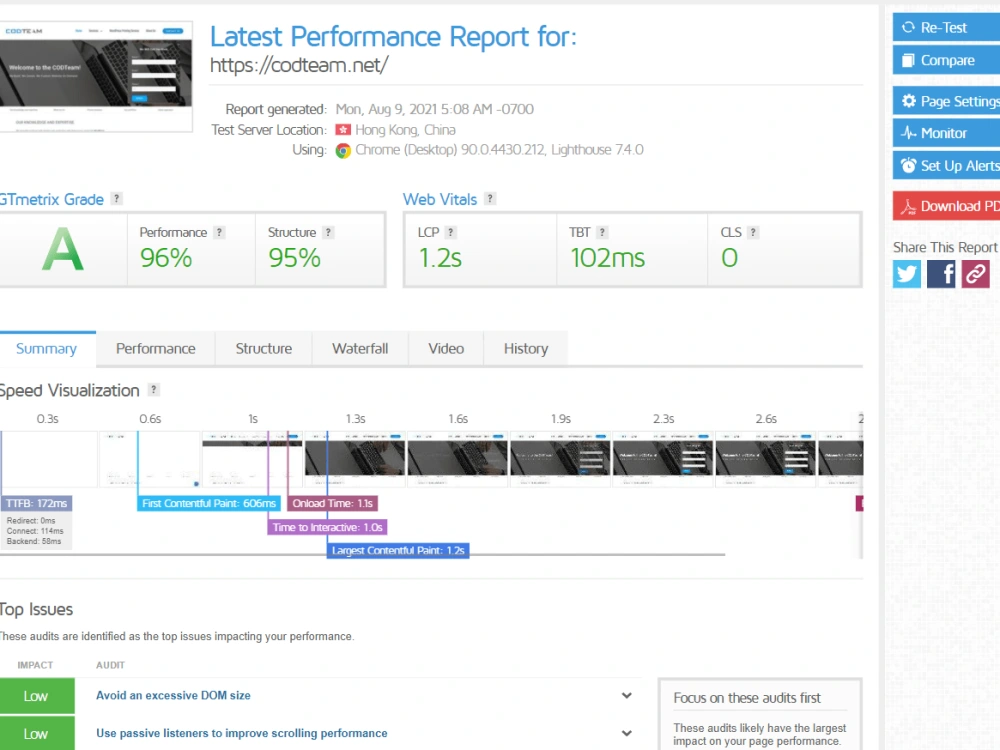Image resolution: width=1000 pixels, height=750 pixels.
Task: Click the TTFB: 172ms marker
Action: (x=36, y=503)
